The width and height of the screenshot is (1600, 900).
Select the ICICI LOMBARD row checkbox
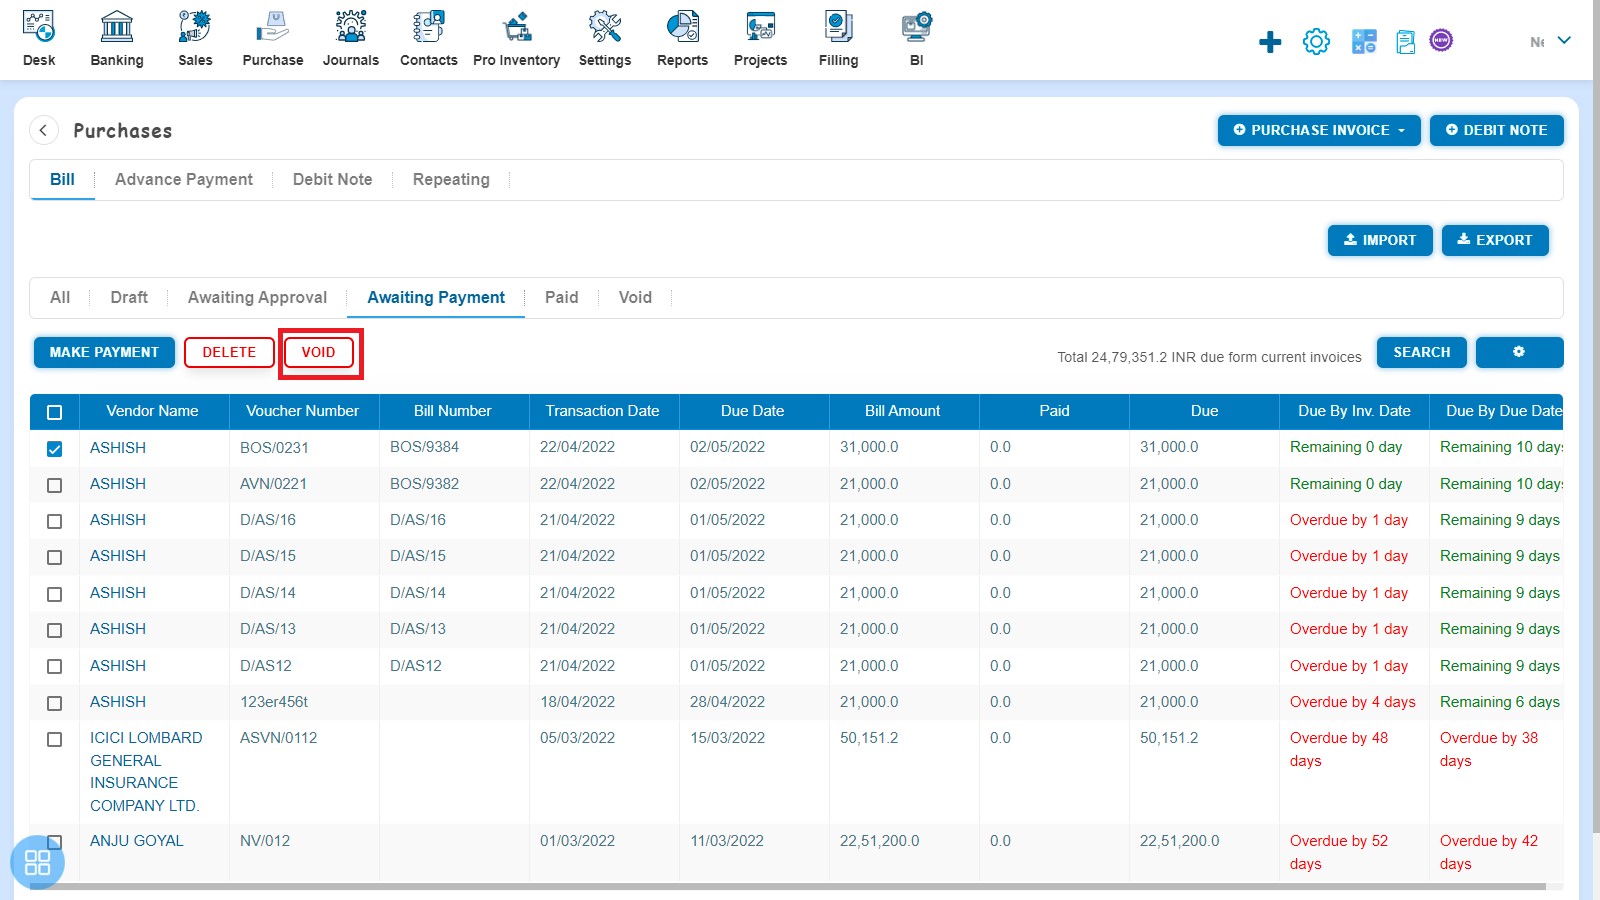[x=55, y=739]
